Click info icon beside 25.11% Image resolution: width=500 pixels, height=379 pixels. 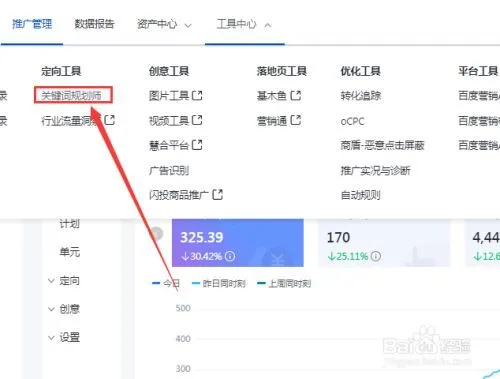pos(376,256)
